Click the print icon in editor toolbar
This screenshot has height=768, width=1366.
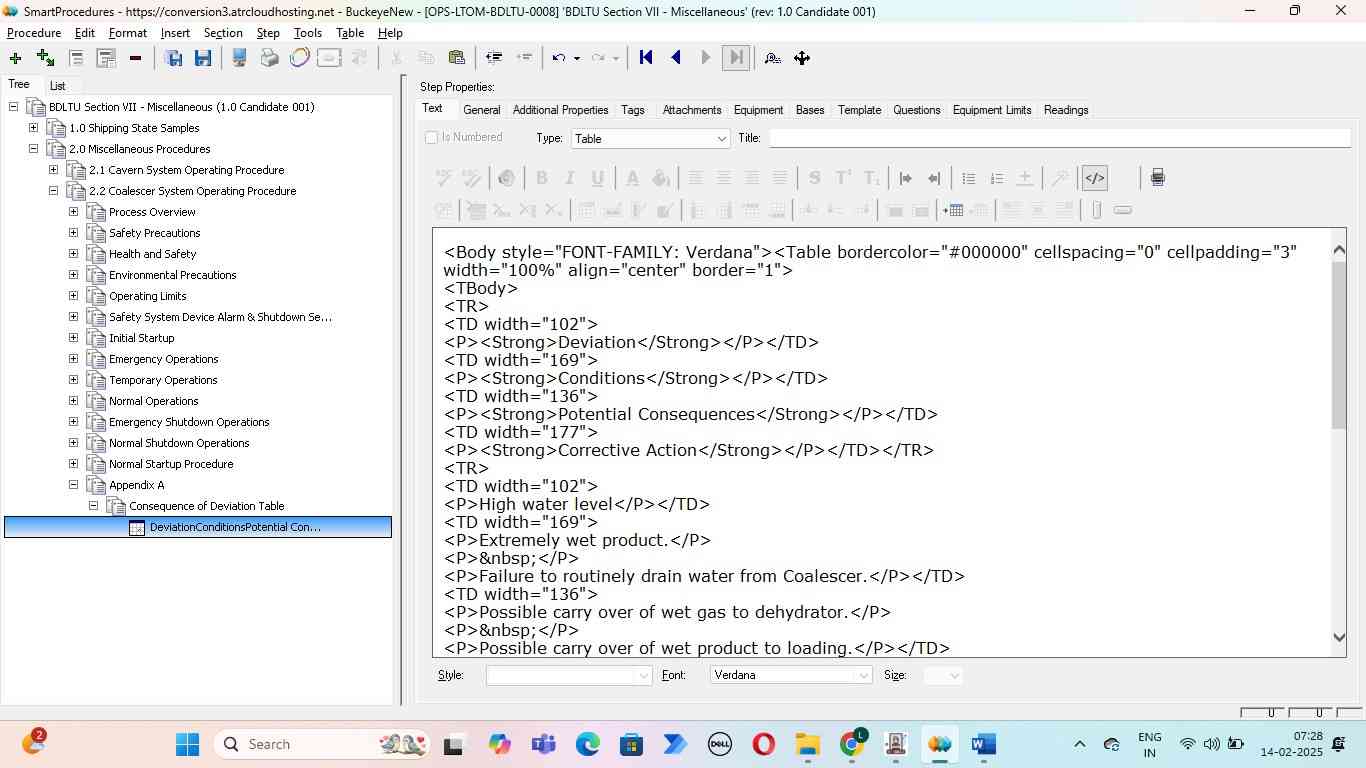click(x=1157, y=178)
